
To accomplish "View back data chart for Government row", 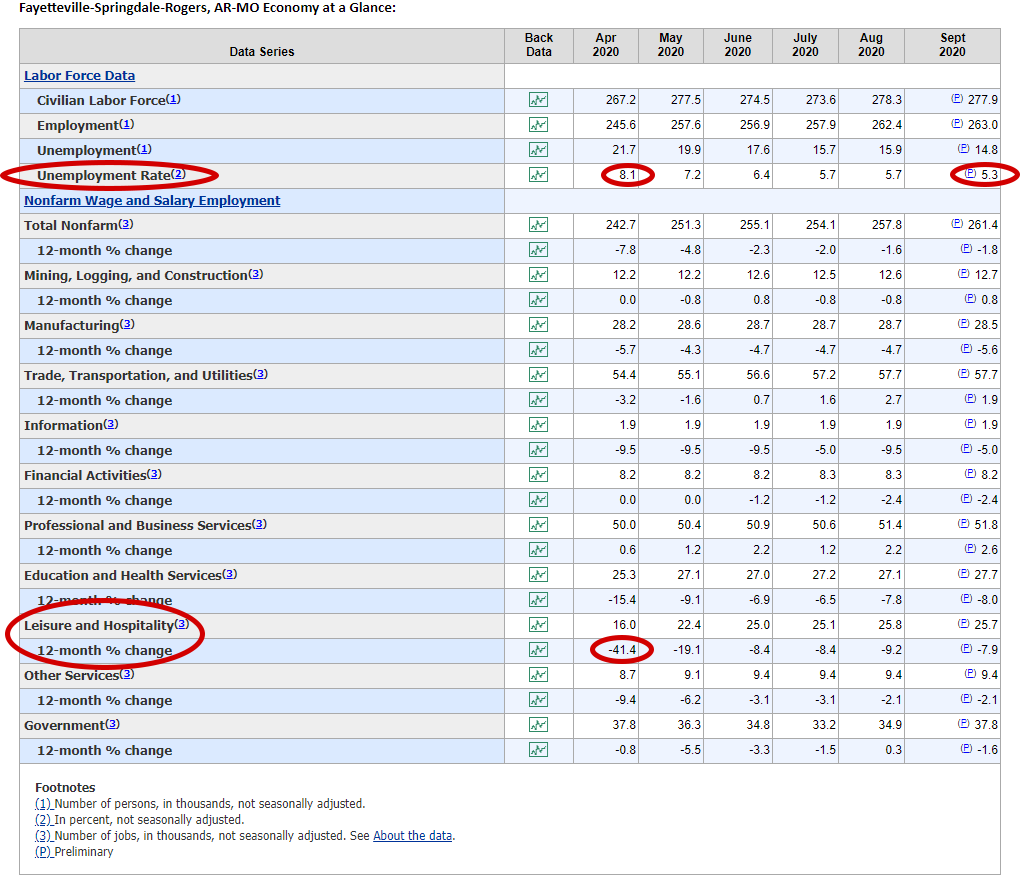I will point(538,725).
